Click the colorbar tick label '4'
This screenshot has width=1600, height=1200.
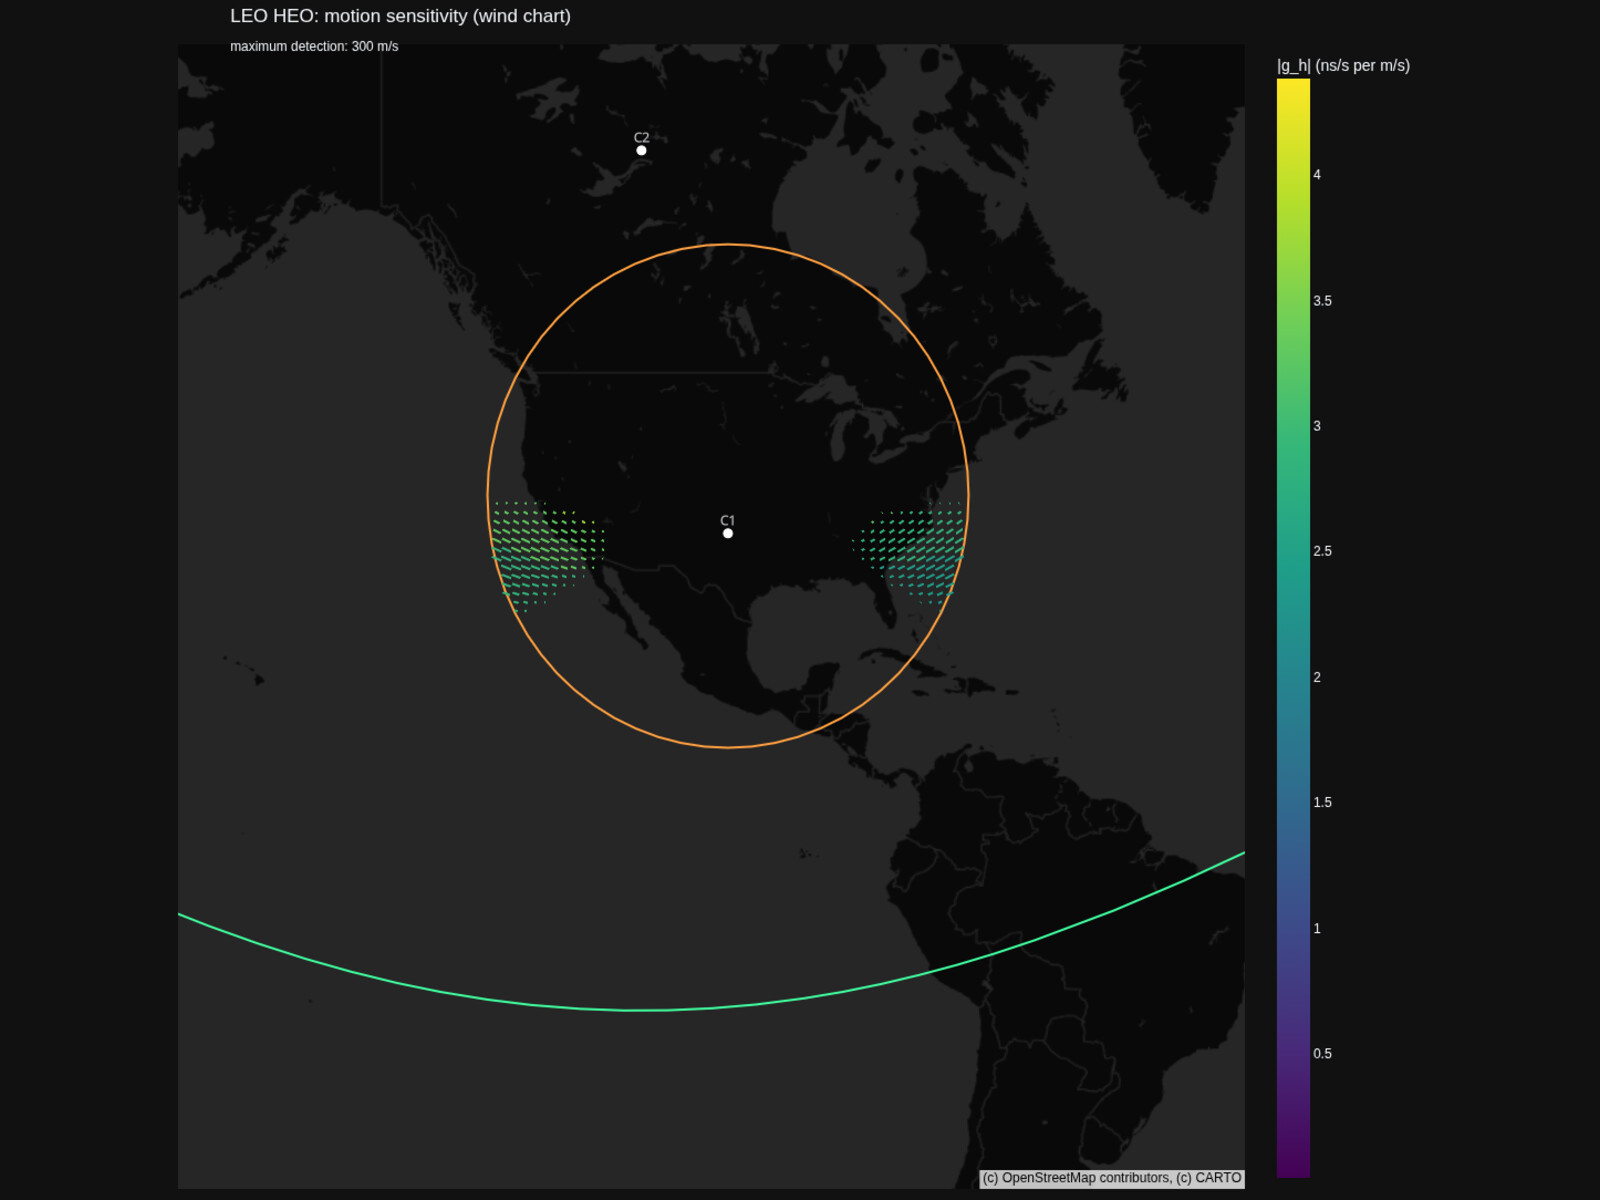tap(1317, 175)
